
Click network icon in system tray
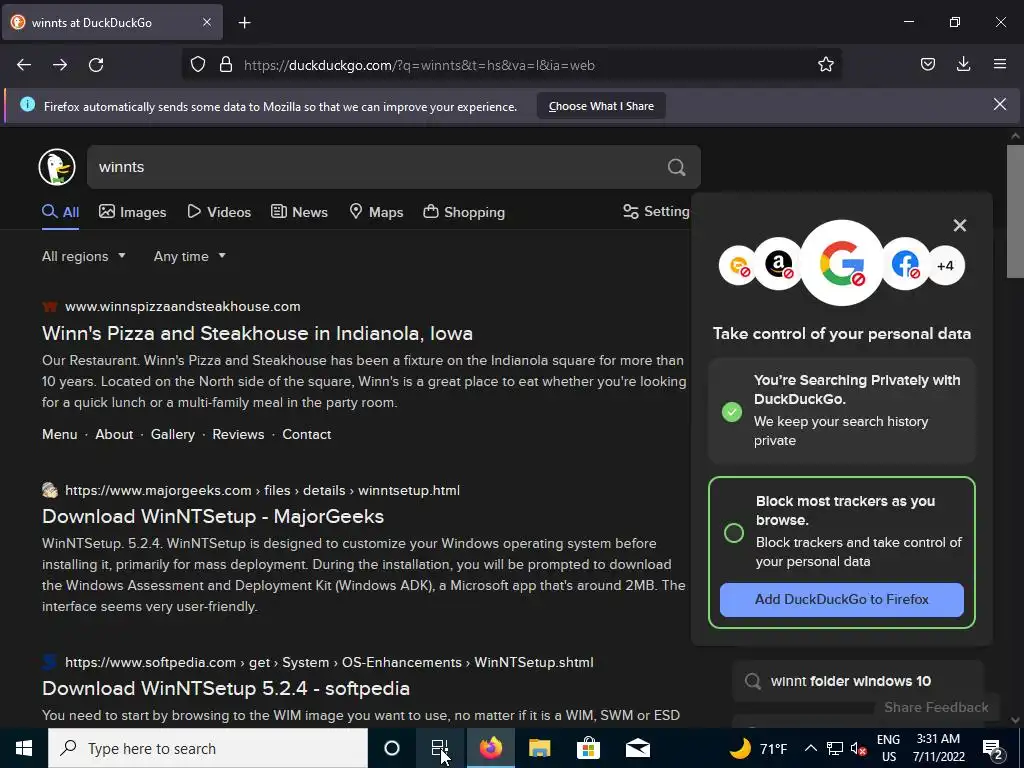coord(835,748)
